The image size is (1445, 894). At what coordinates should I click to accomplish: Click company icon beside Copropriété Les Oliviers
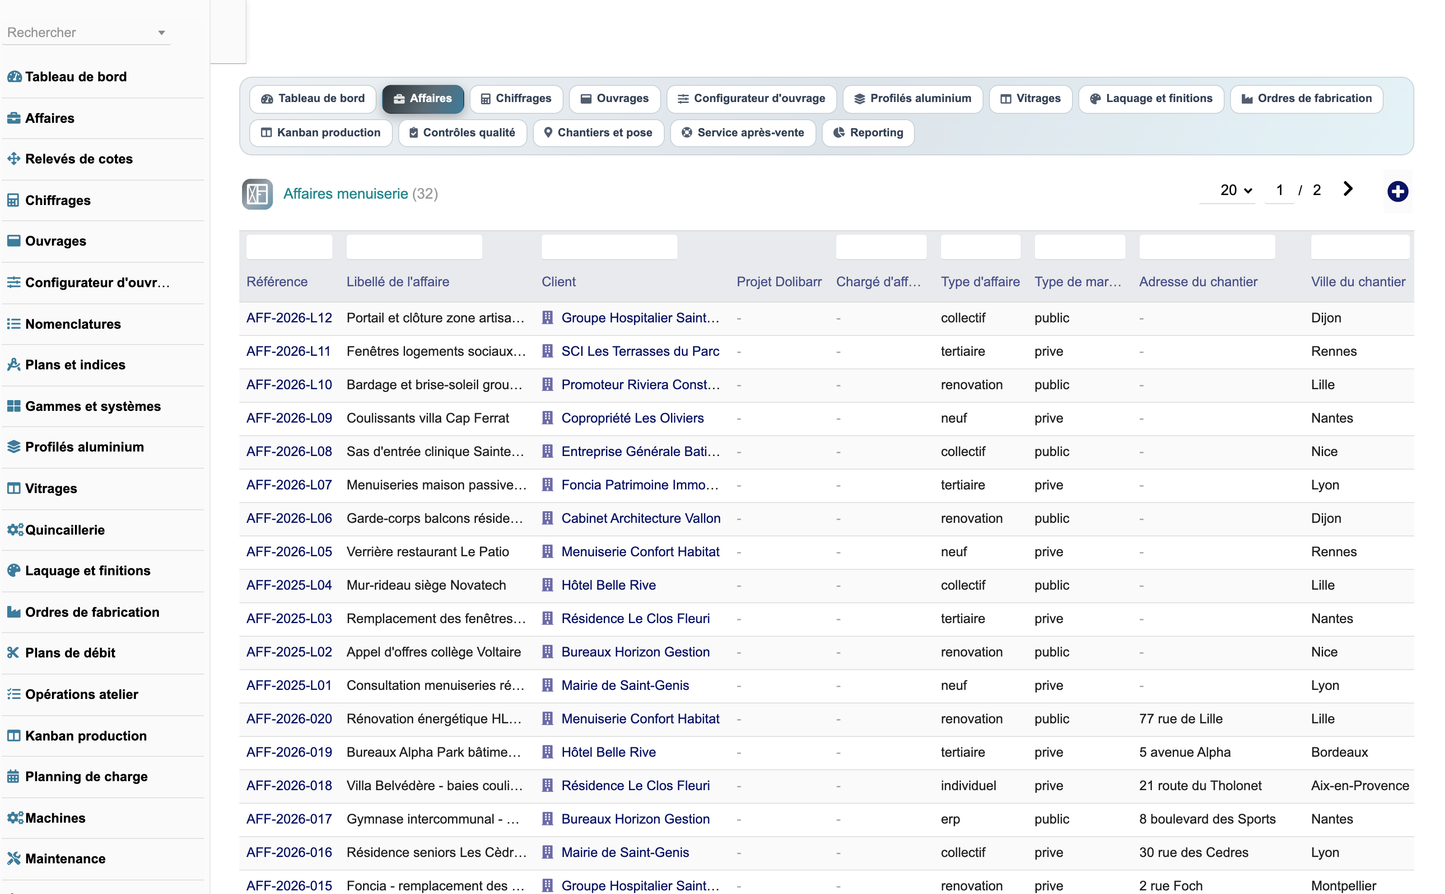[548, 418]
